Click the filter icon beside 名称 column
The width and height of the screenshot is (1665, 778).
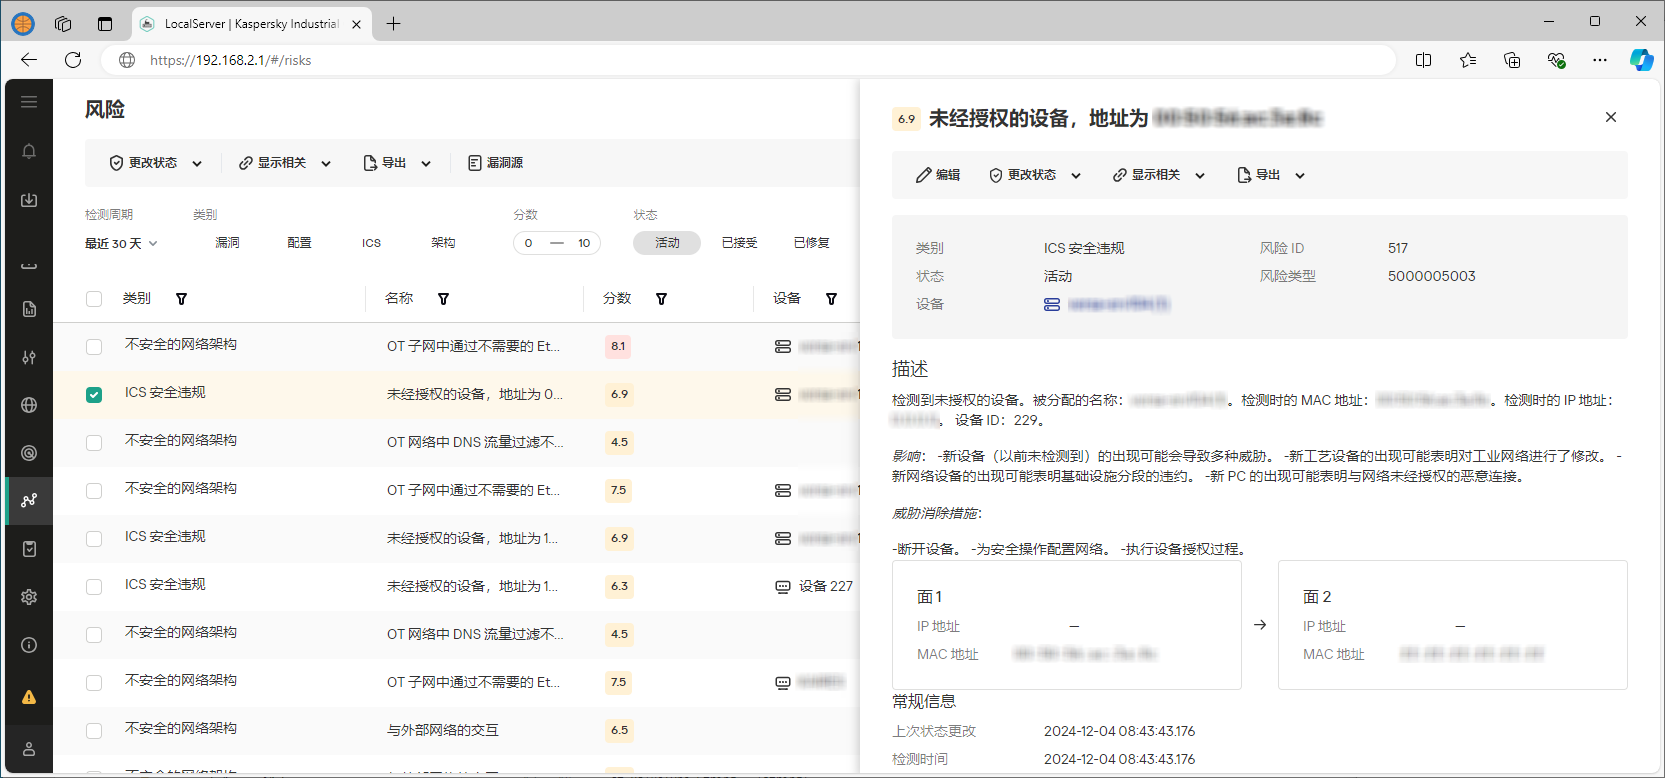443,299
